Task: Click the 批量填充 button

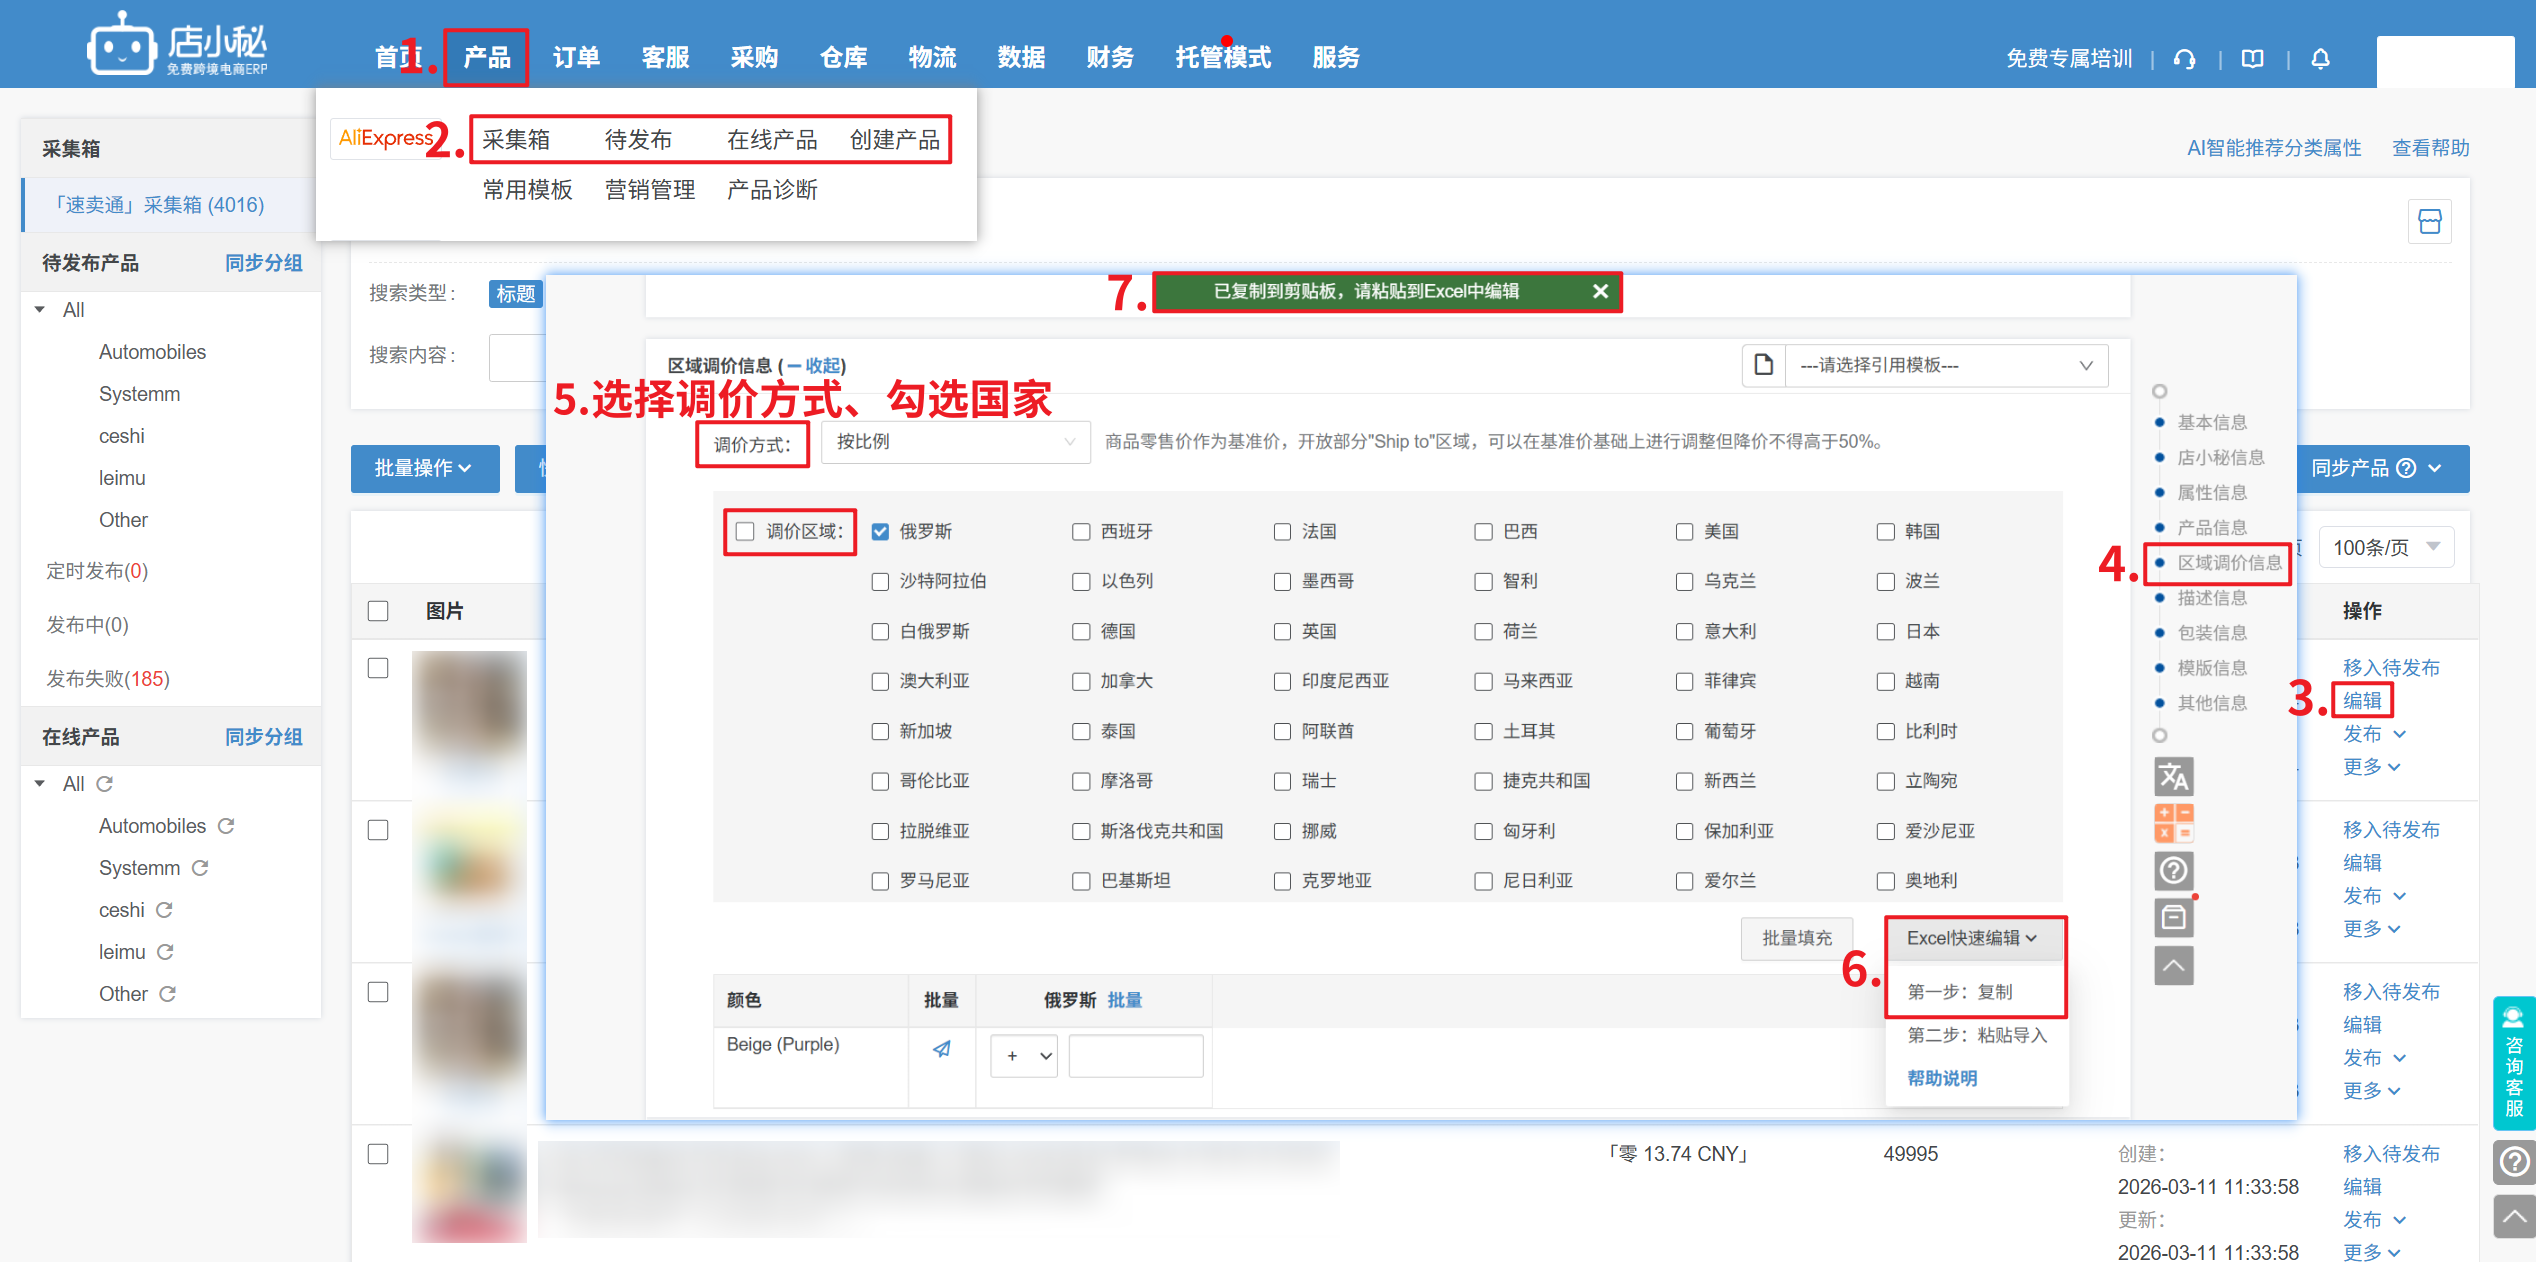Action: tap(1796, 938)
